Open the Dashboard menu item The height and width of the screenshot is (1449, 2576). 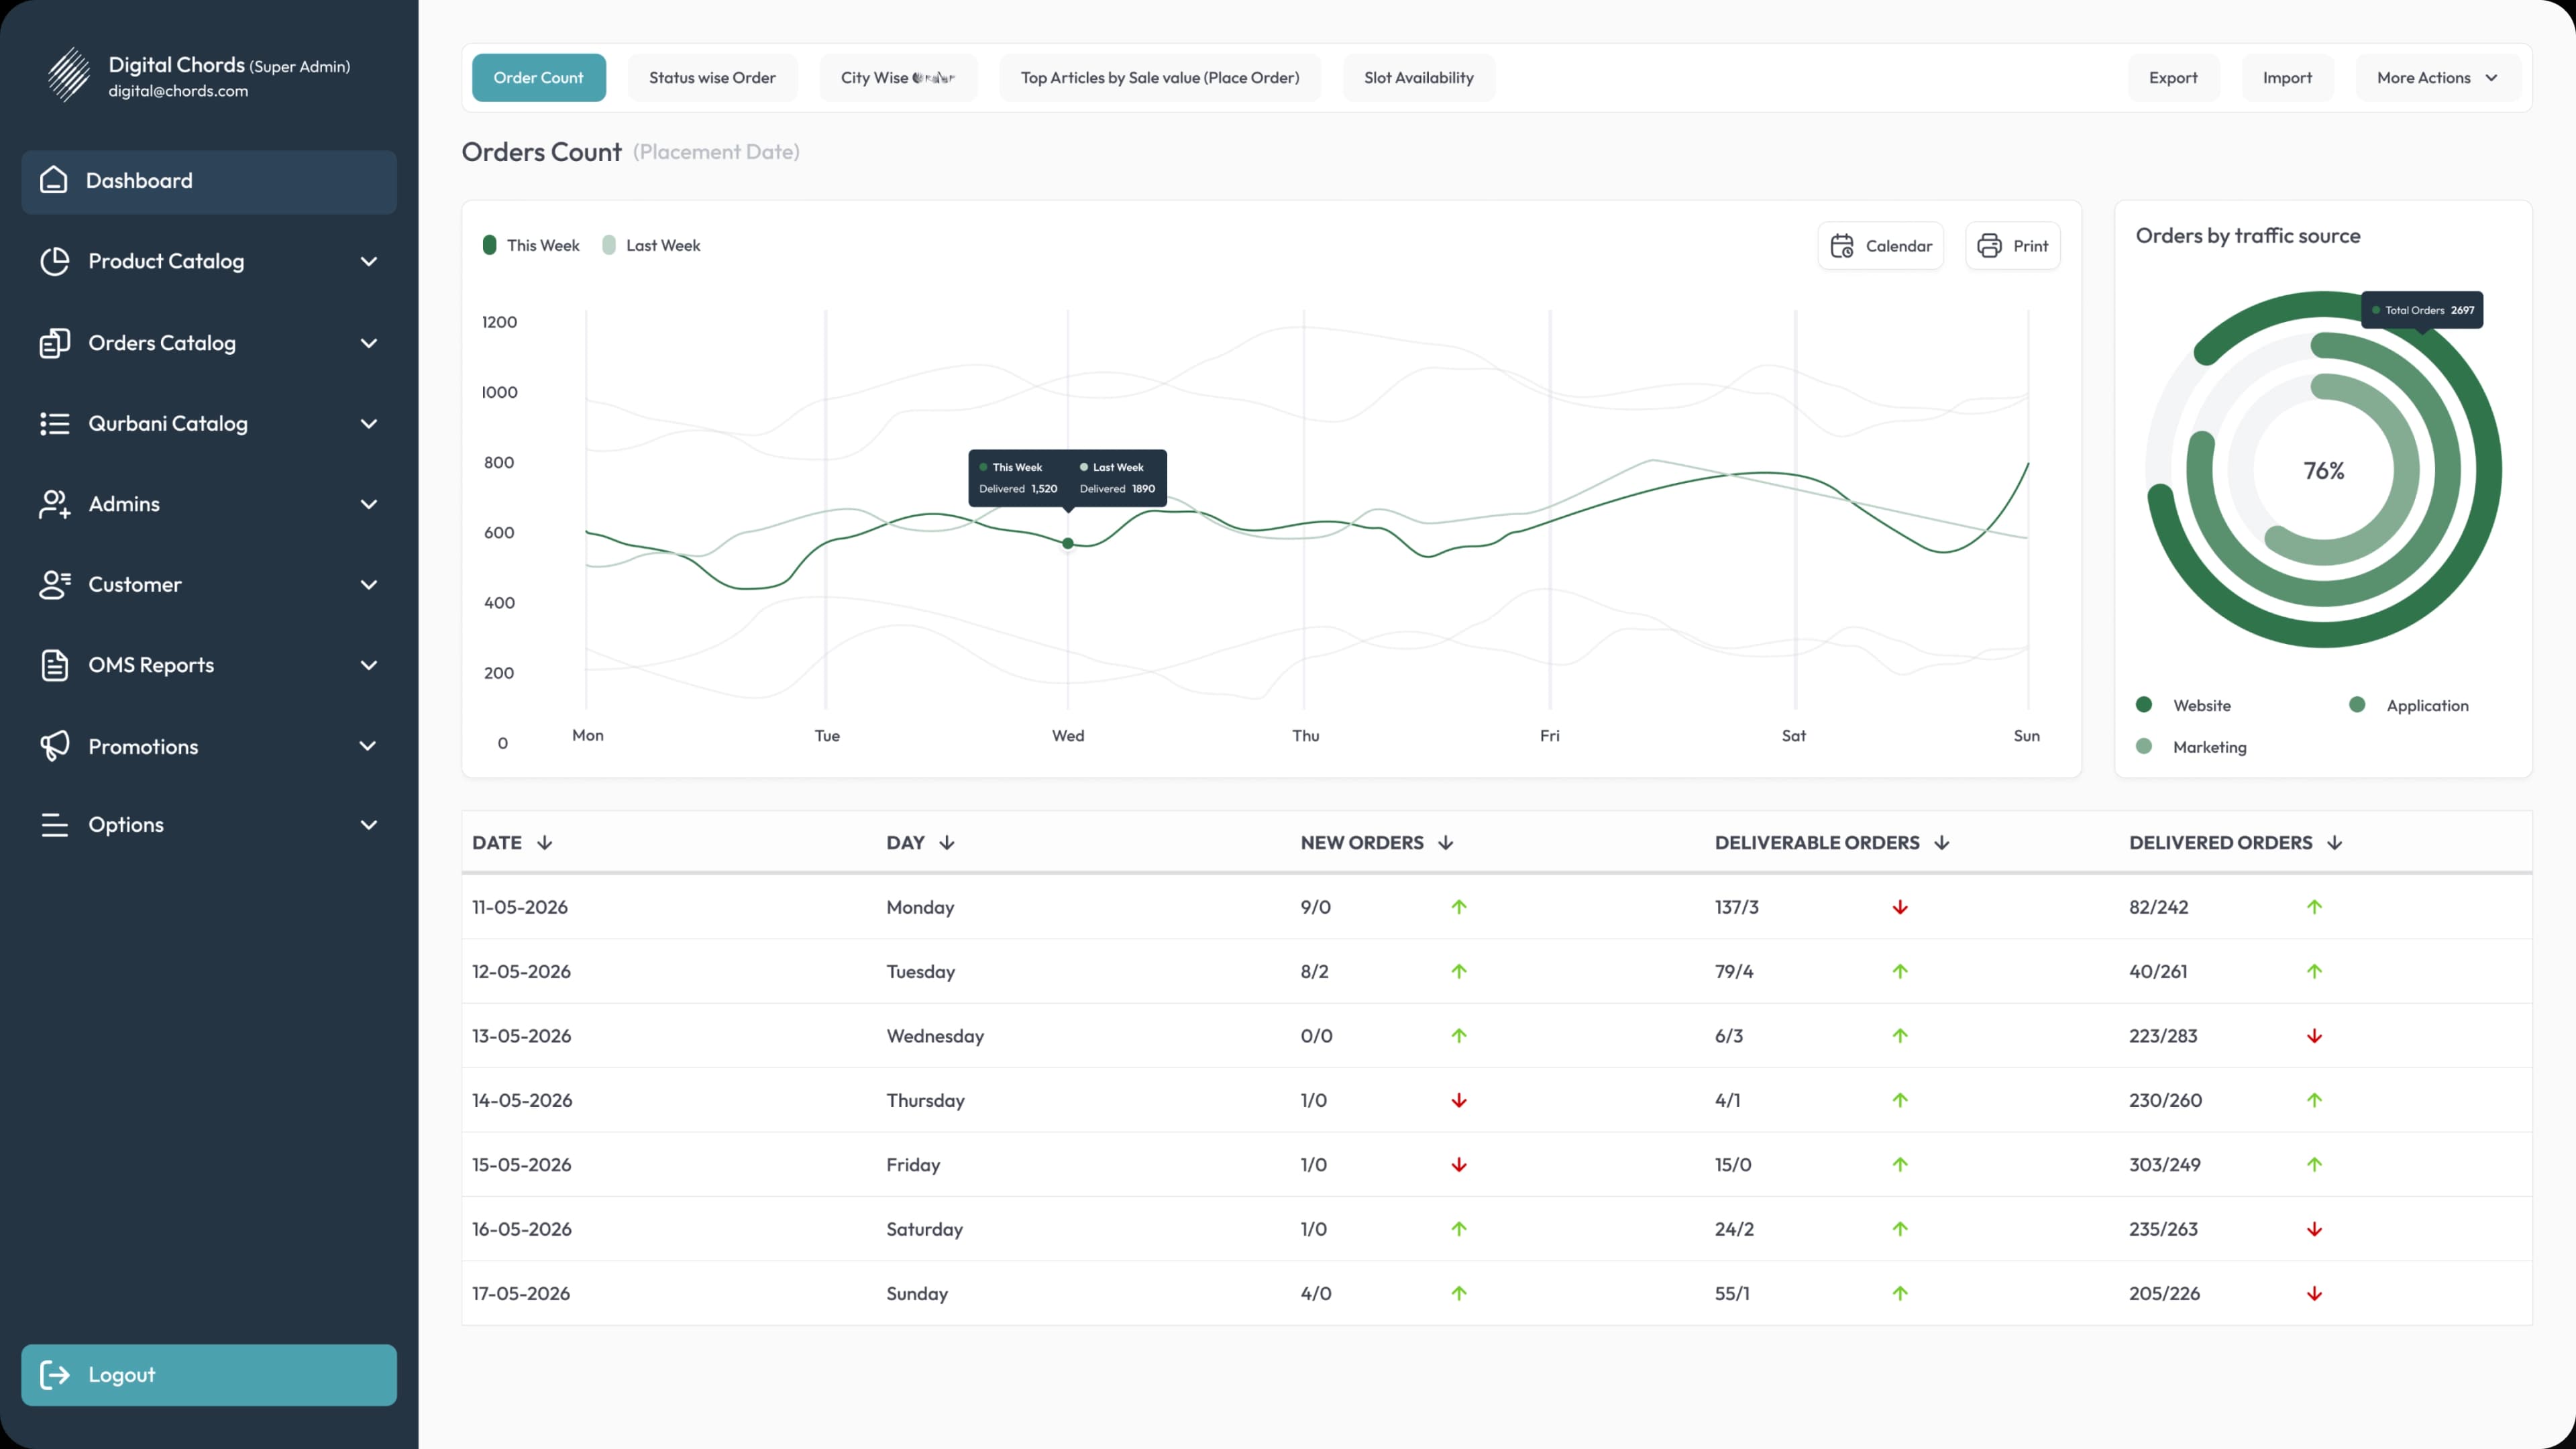[209, 181]
